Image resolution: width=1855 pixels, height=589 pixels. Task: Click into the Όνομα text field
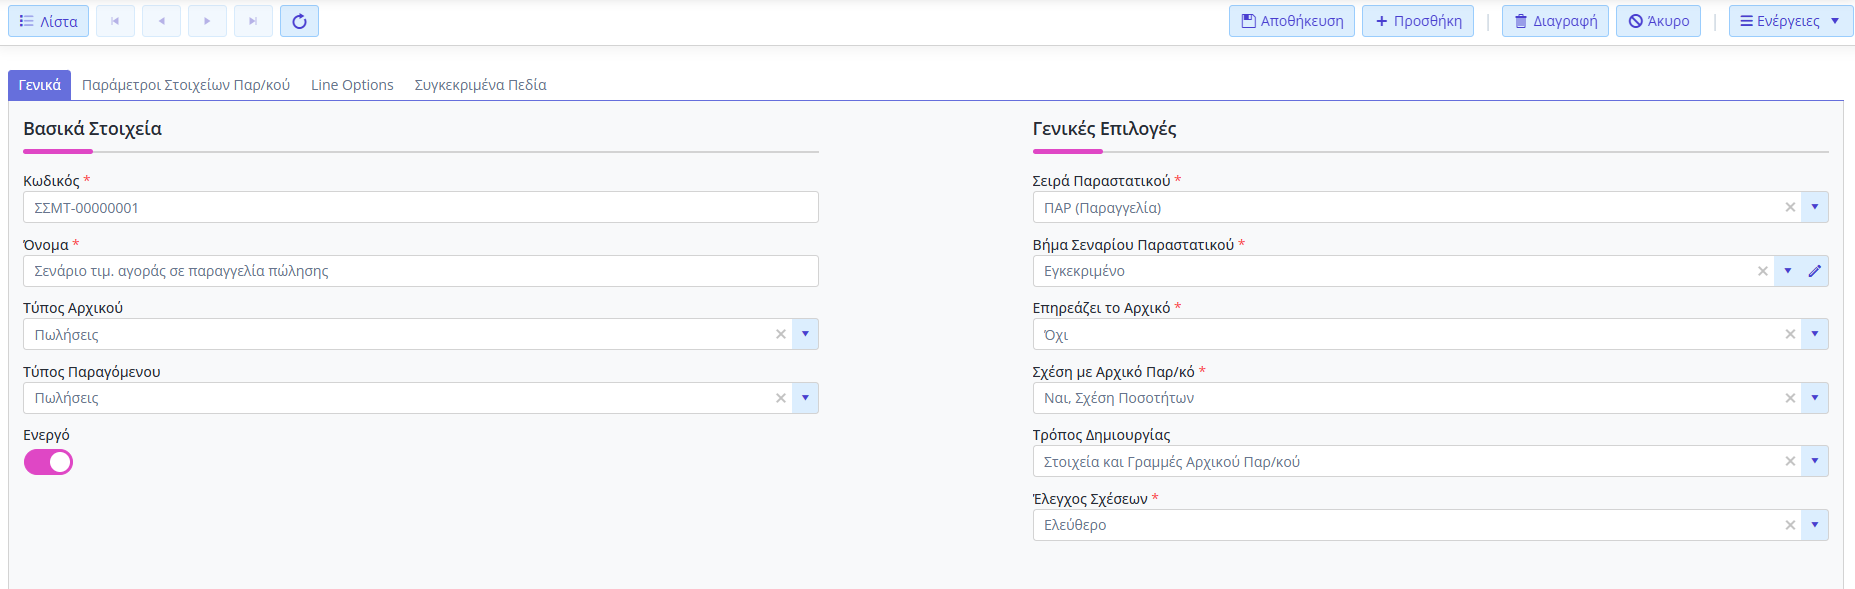click(420, 271)
